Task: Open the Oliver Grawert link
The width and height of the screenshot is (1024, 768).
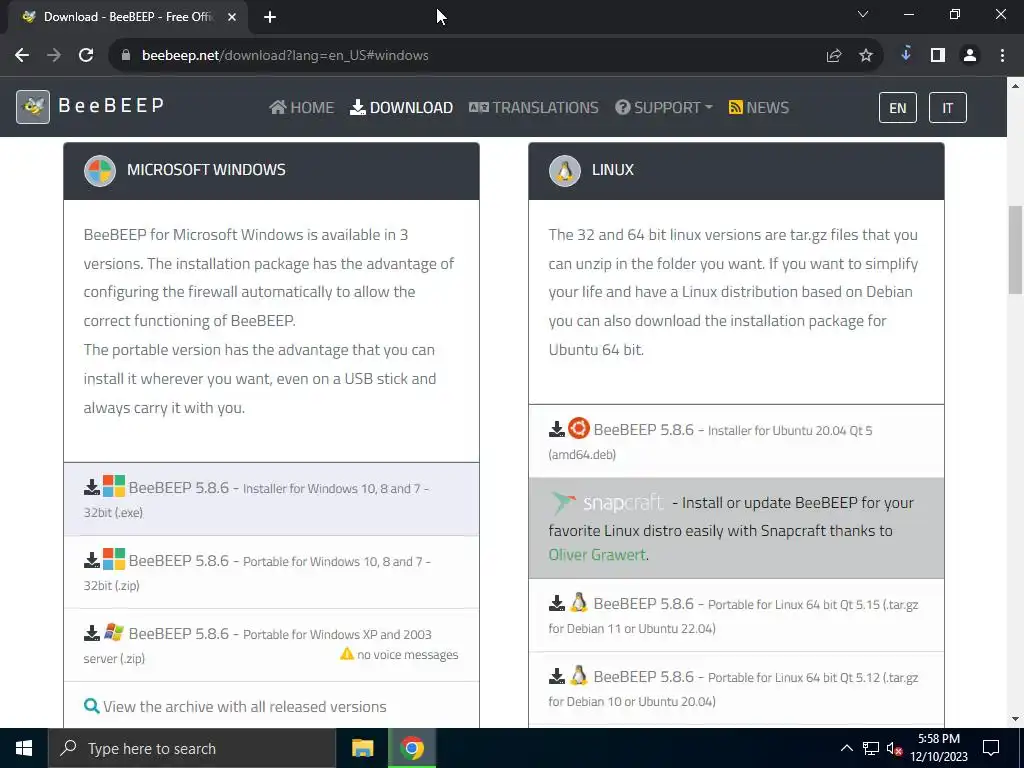Action: point(597,554)
